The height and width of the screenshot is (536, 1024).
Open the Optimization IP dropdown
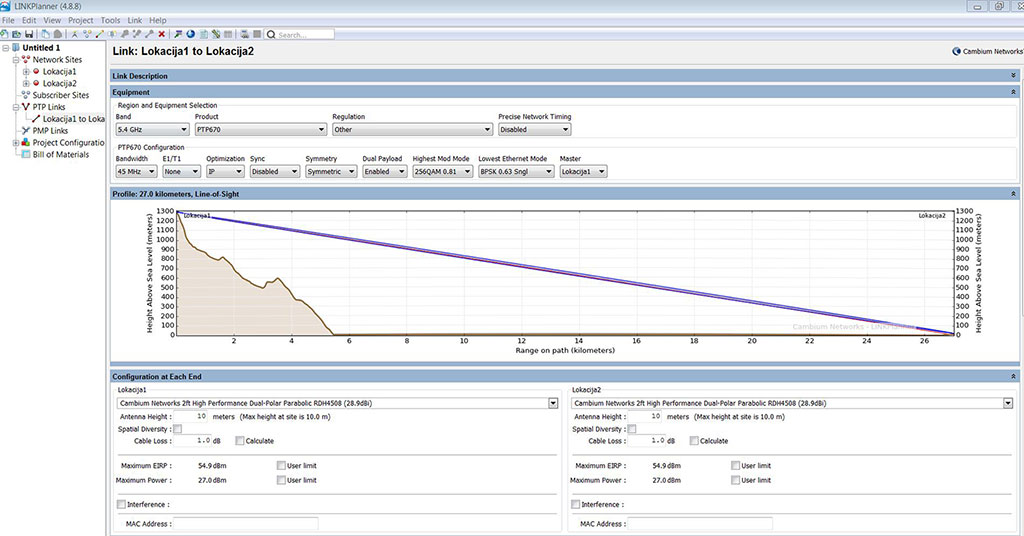225,171
